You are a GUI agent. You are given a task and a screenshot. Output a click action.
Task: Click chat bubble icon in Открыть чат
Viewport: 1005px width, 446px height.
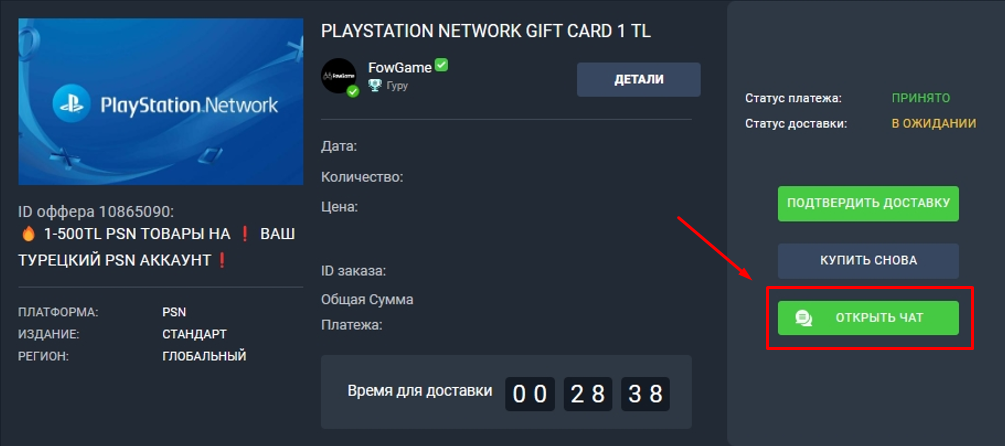coord(804,318)
